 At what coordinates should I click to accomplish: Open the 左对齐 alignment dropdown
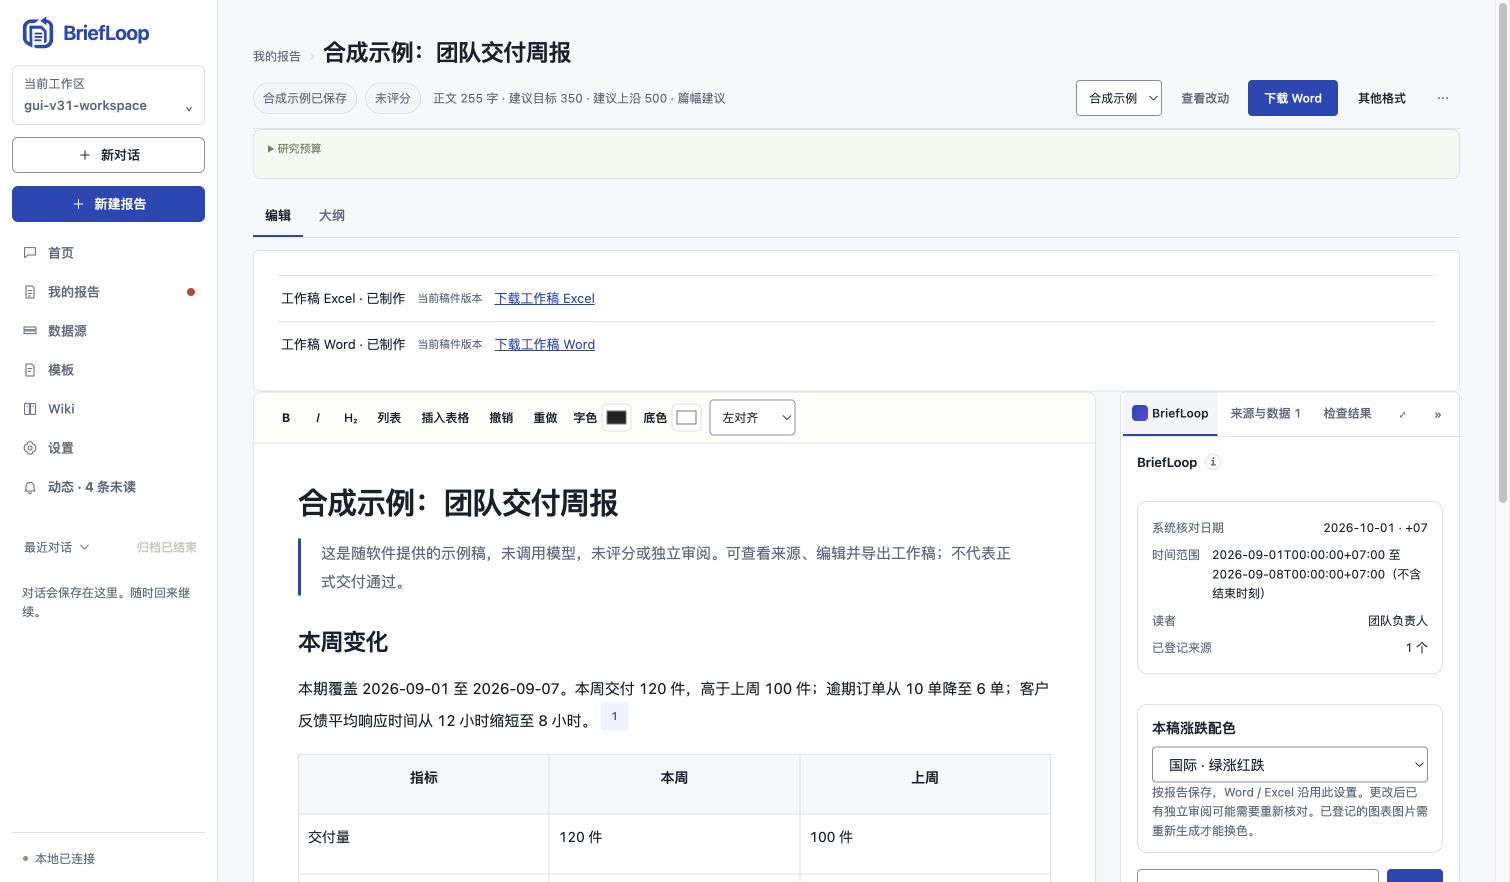click(x=752, y=418)
